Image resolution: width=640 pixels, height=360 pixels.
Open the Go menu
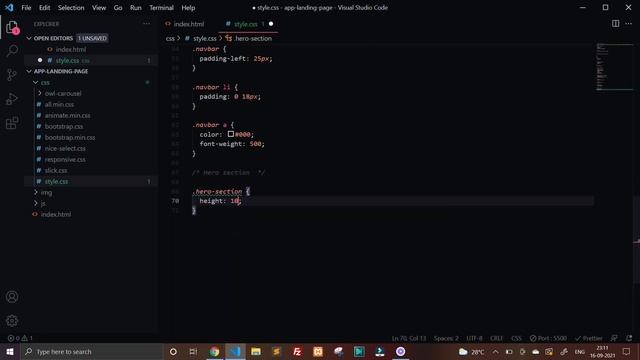tap(118, 7)
